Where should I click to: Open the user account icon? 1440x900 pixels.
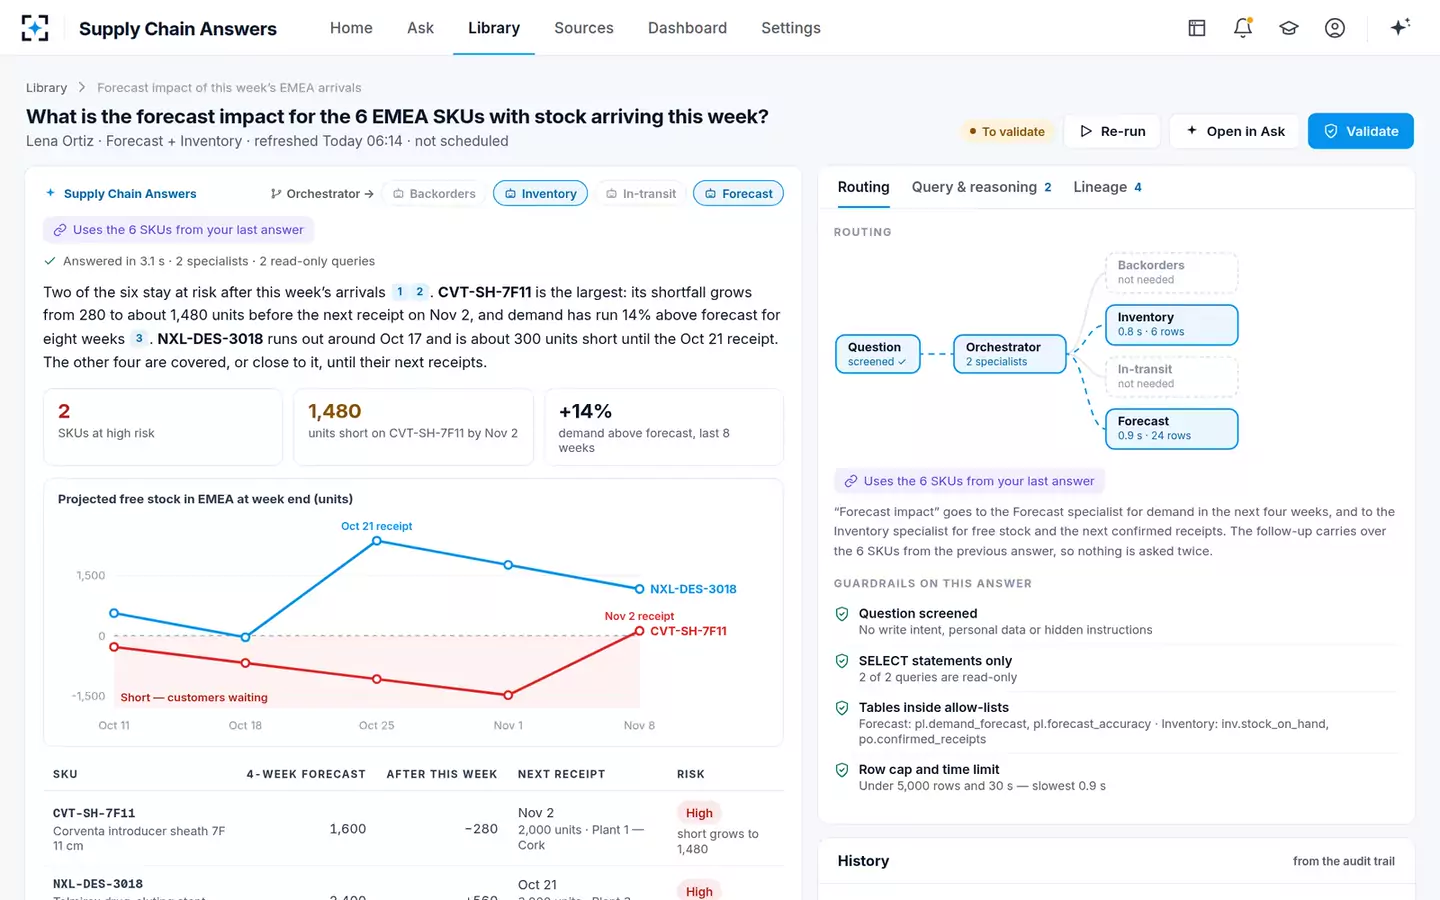[x=1335, y=28]
